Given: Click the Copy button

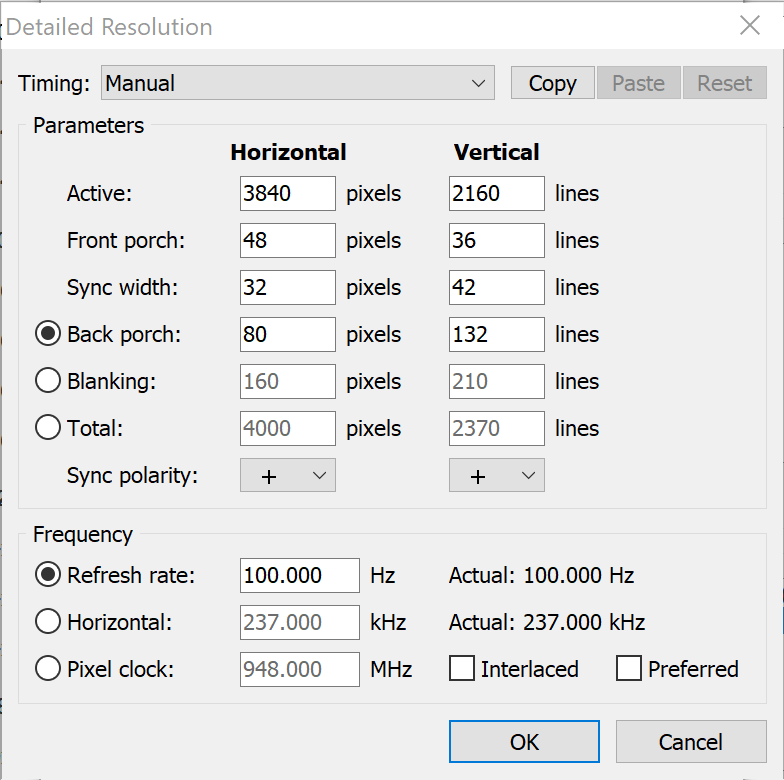Looking at the screenshot, I should [552, 83].
